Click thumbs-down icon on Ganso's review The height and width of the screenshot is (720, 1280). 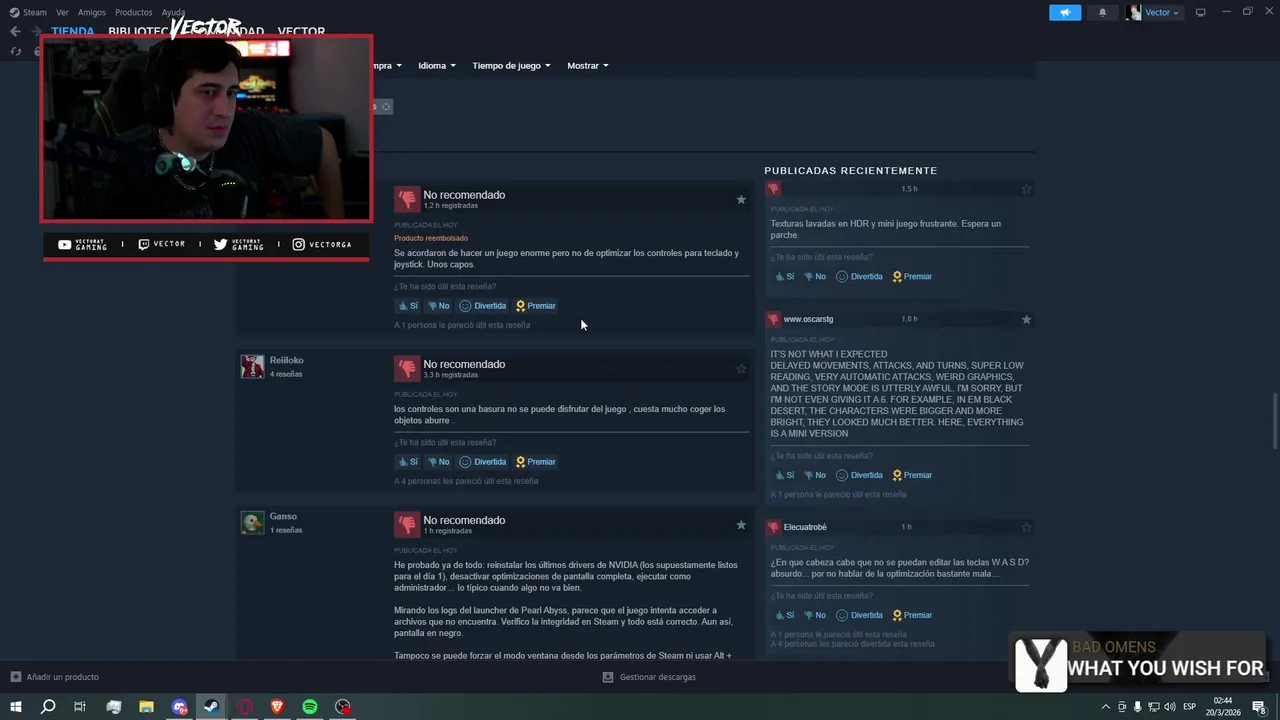coord(406,524)
